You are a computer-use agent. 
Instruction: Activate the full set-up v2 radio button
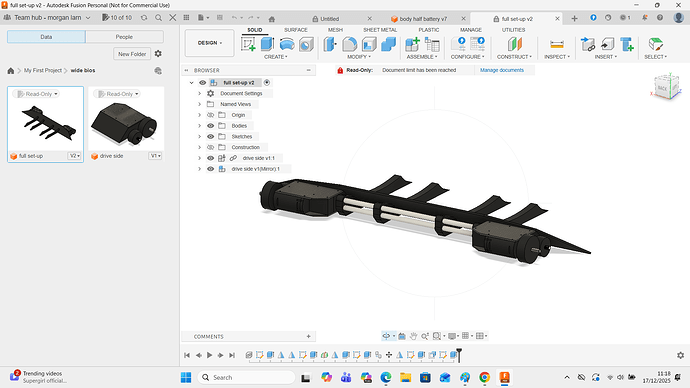coord(267,83)
